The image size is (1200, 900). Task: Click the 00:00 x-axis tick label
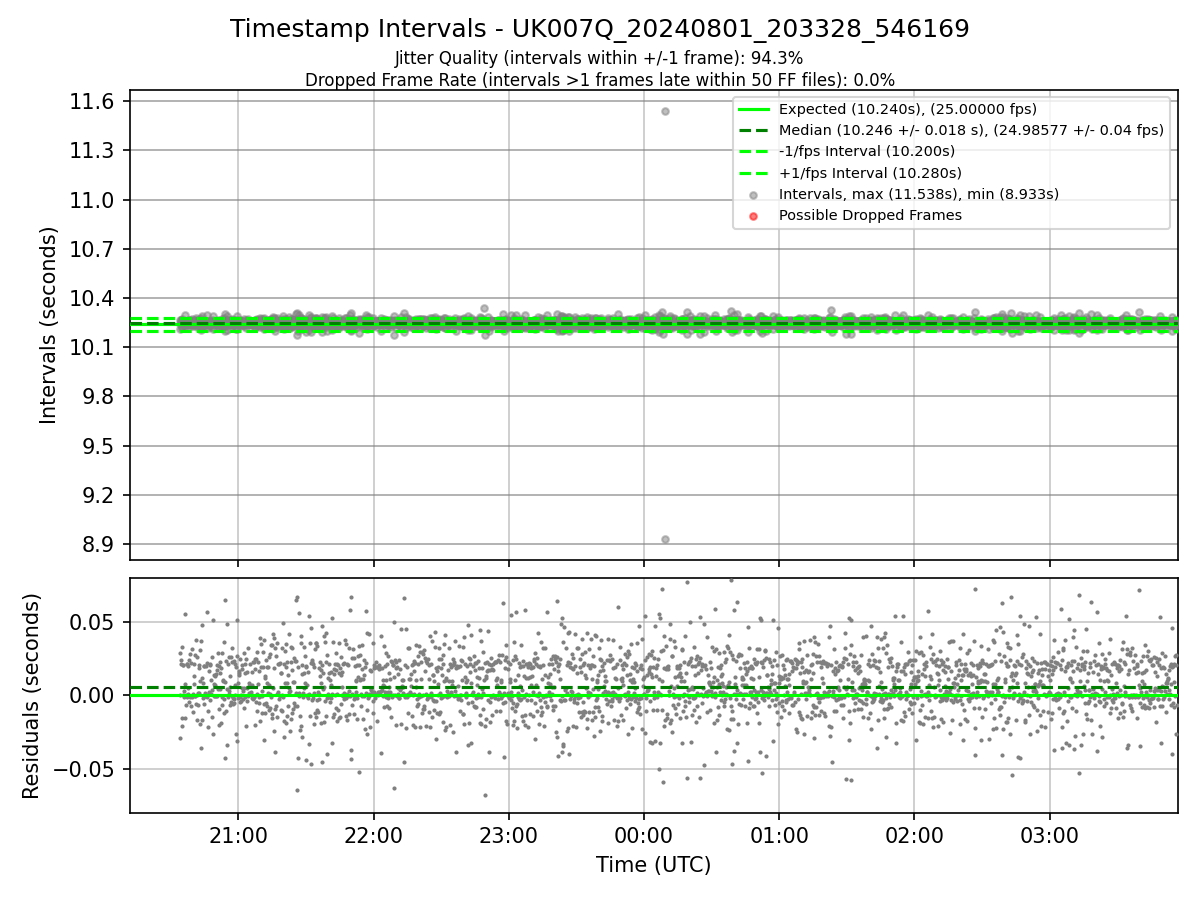tap(643, 834)
